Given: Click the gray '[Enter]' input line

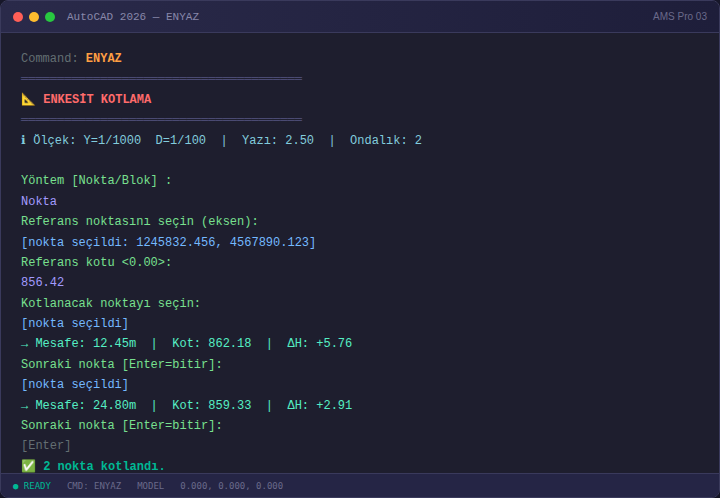Looking at the screenshot, I should 46,445.
